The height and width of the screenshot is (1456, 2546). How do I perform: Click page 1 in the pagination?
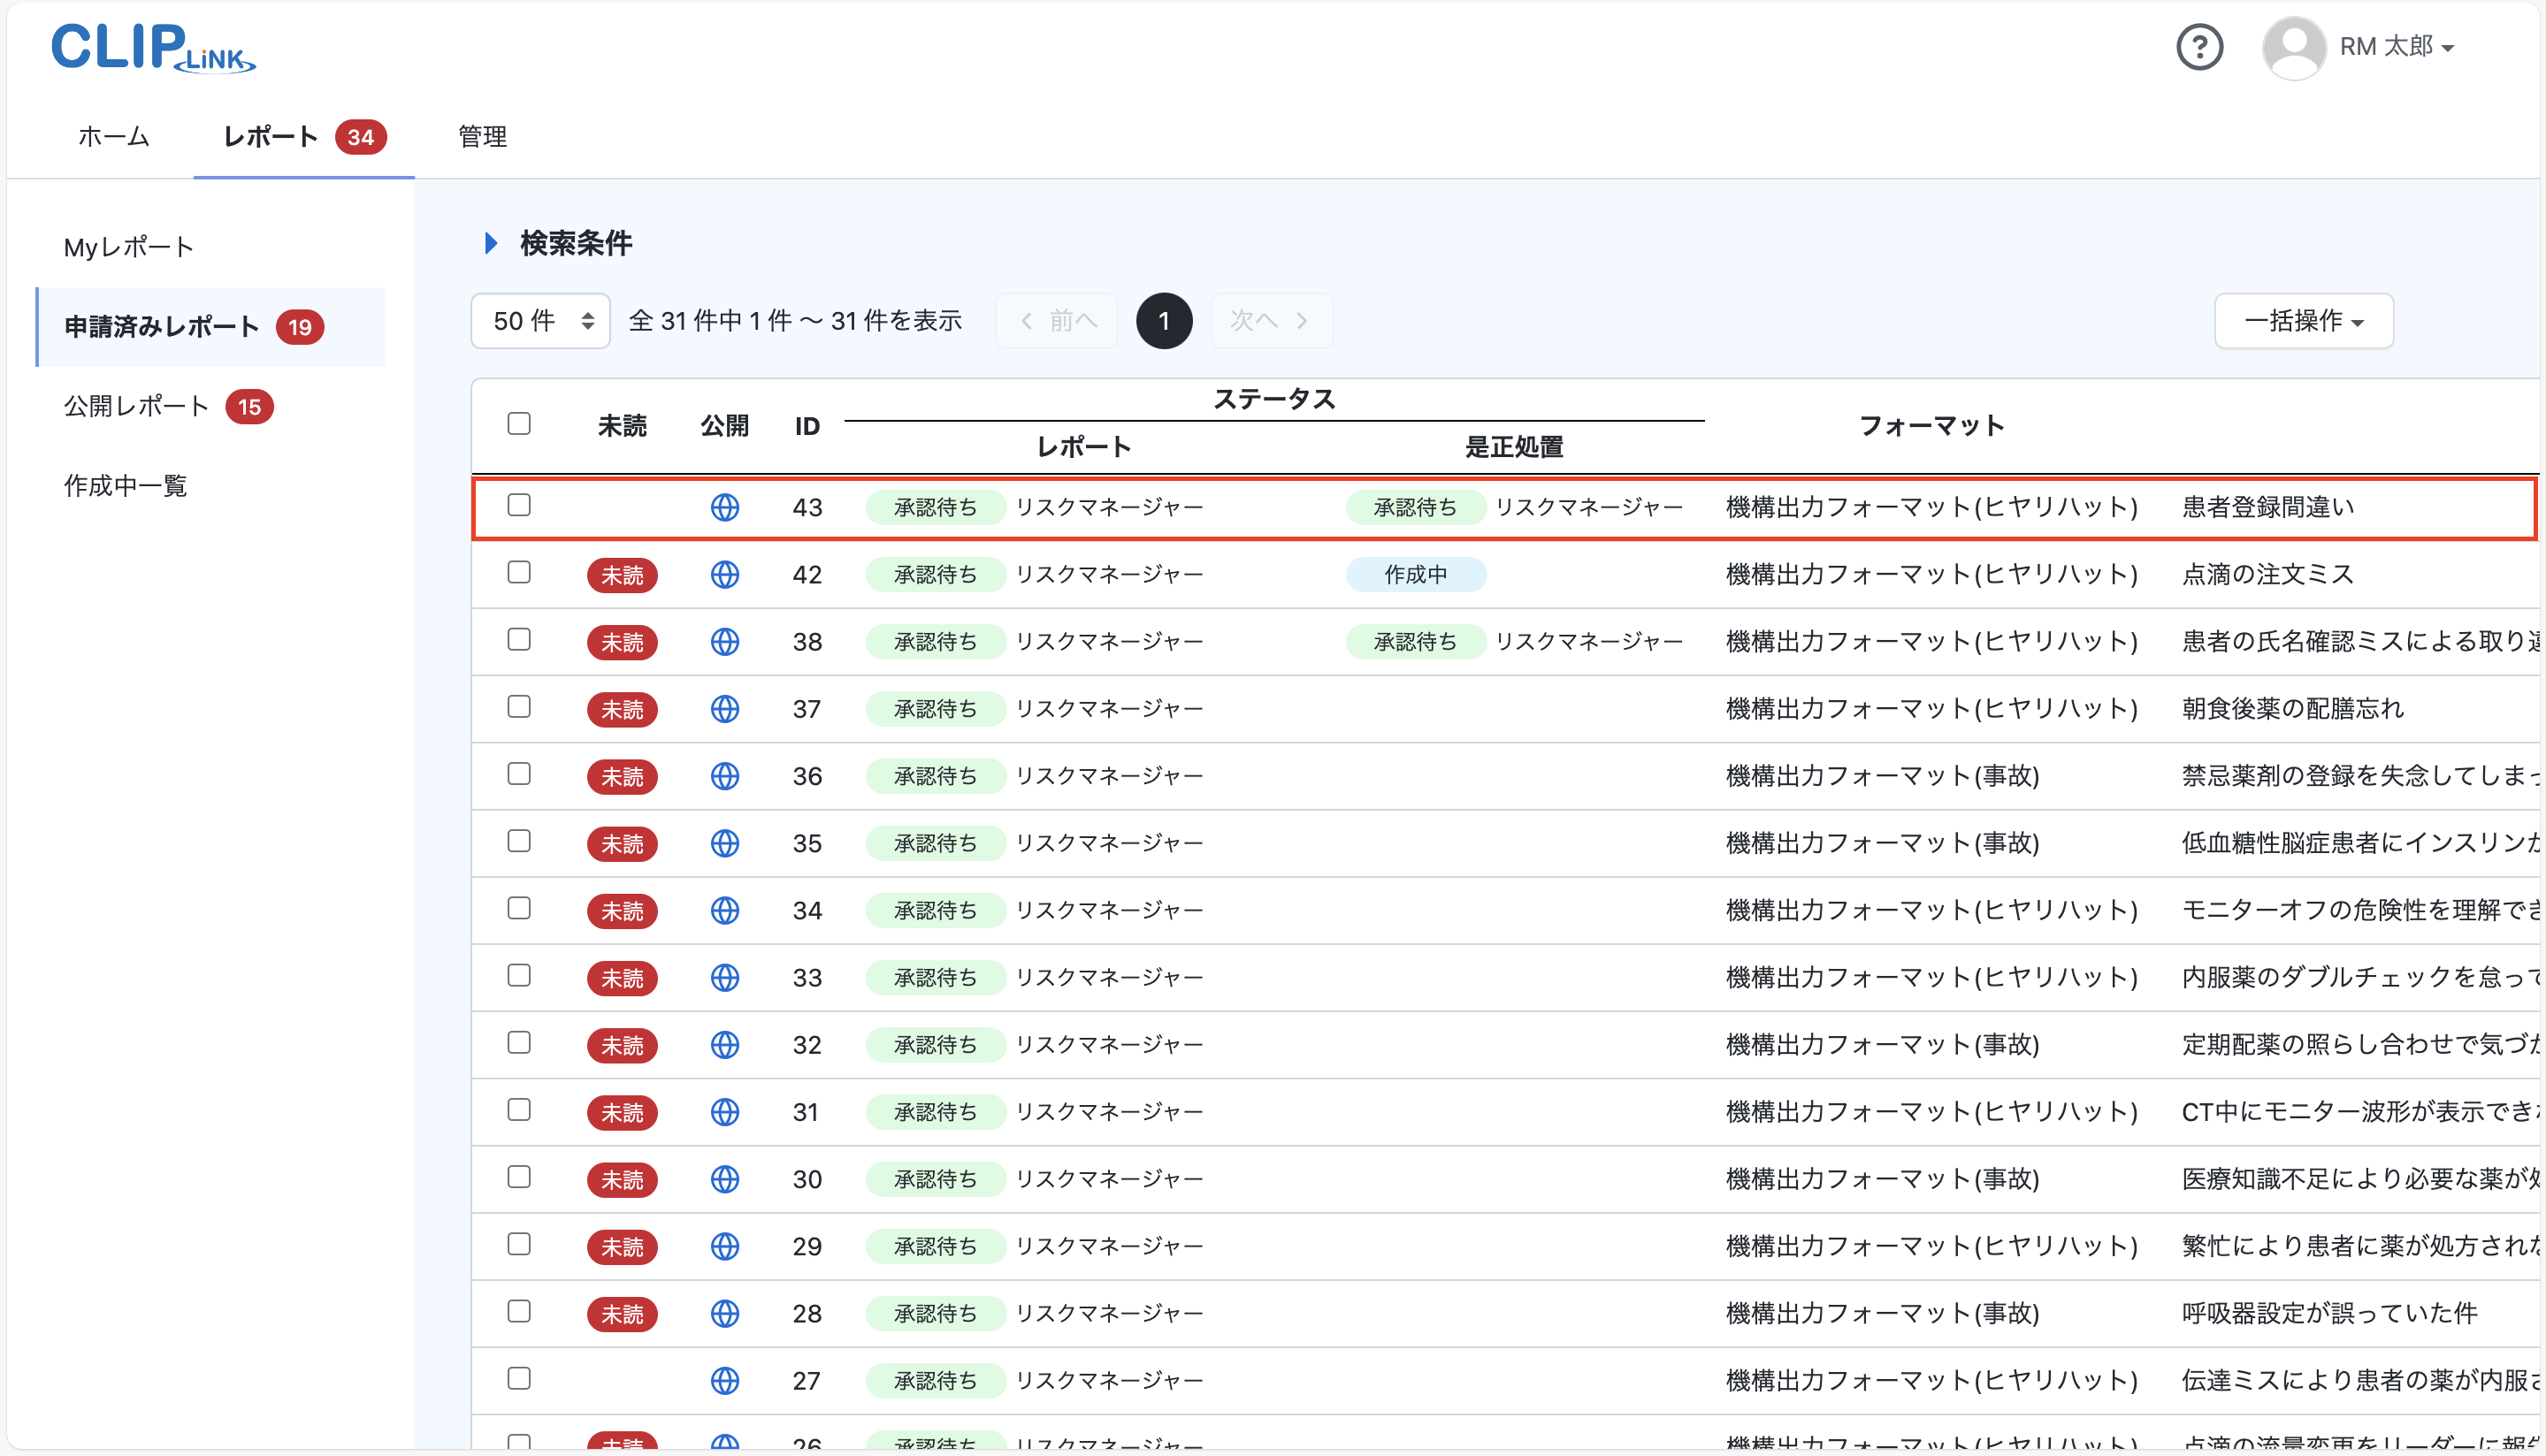pyautogui.click(x=1164, y=320)
